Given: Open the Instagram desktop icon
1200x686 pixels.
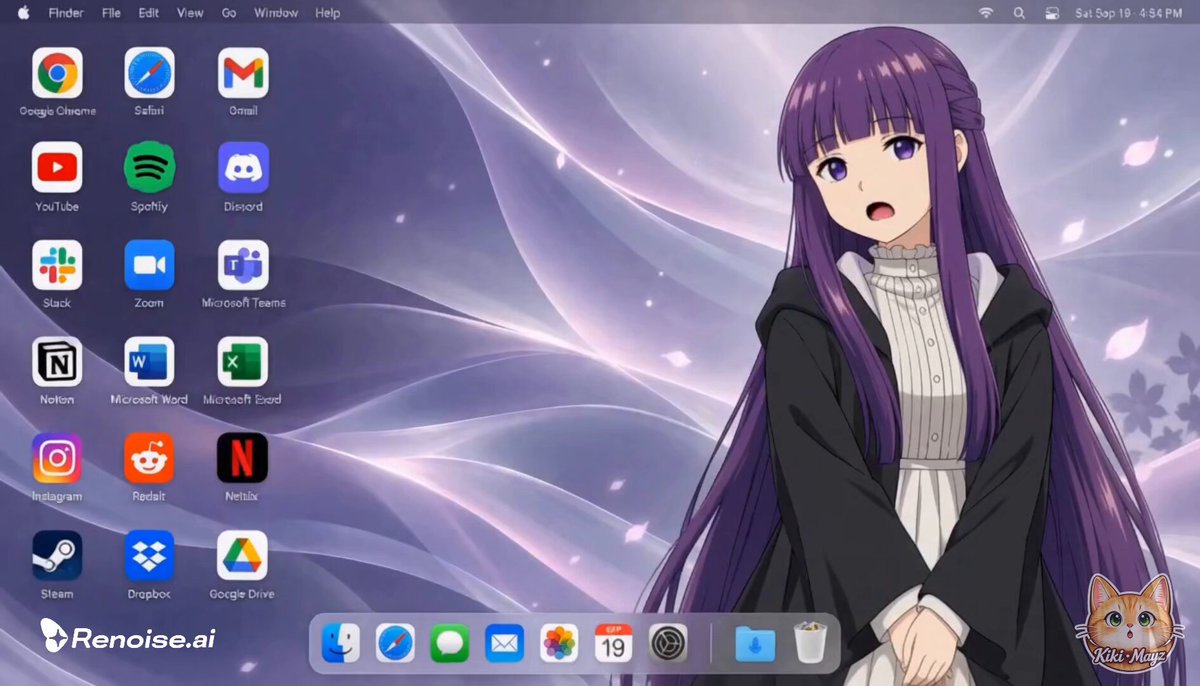Looking at the screenshot, I should (x=57, y=458).
